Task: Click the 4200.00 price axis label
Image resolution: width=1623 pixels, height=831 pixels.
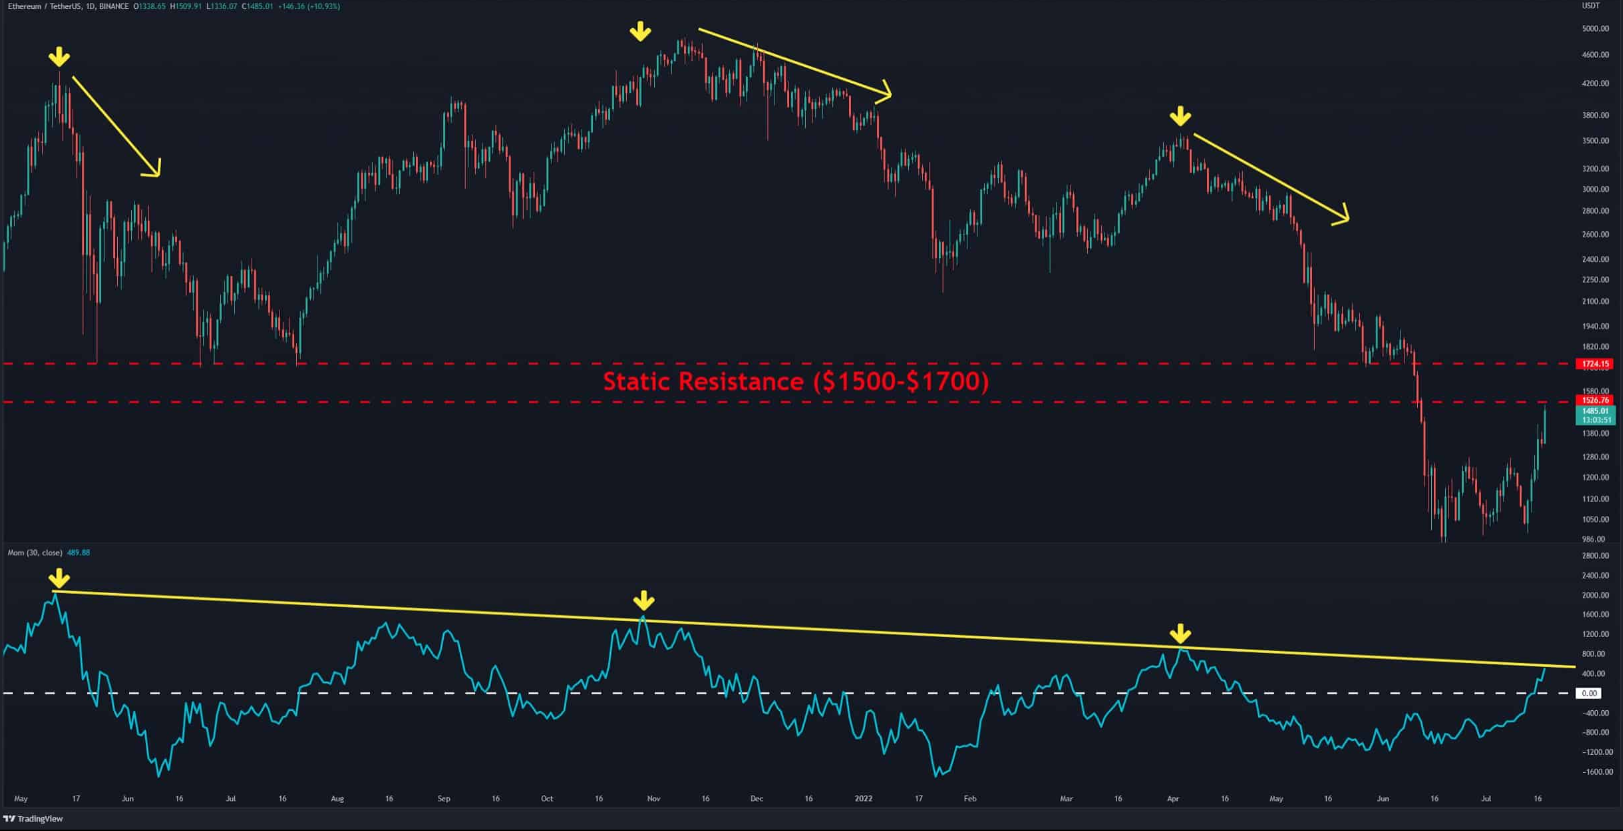Action: point(1595,84)
